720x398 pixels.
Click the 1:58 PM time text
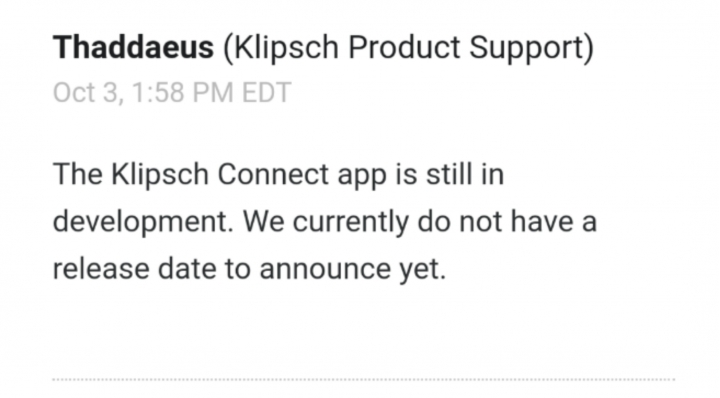point(182,92)
